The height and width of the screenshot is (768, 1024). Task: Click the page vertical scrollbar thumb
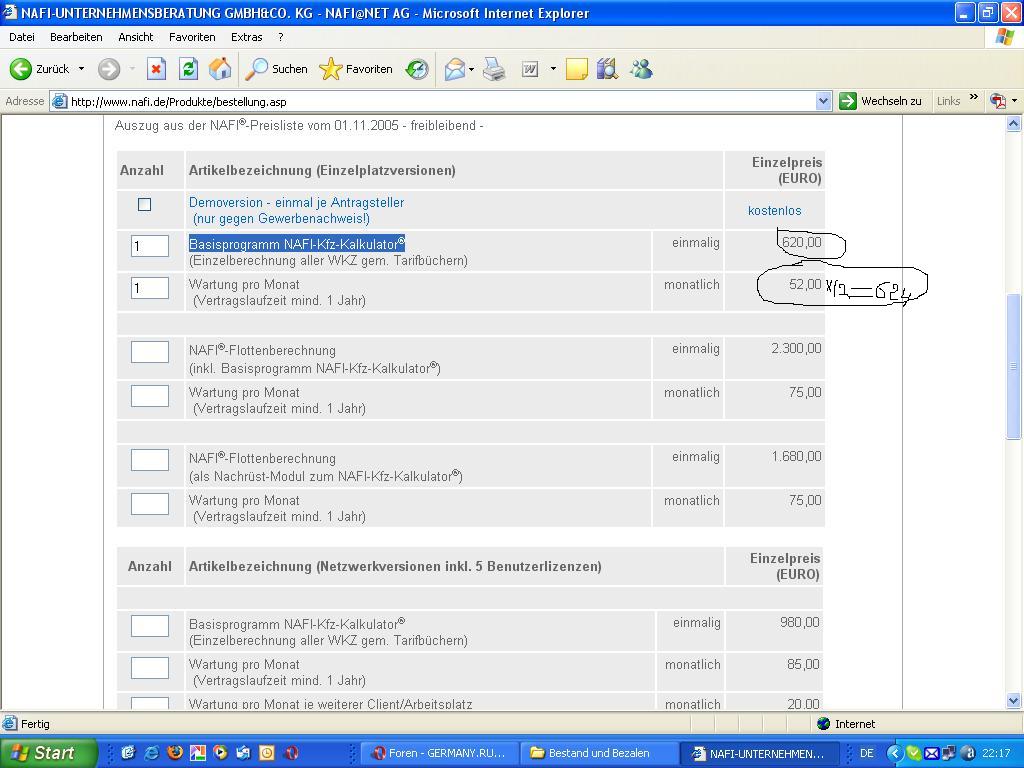point(1014,366)
